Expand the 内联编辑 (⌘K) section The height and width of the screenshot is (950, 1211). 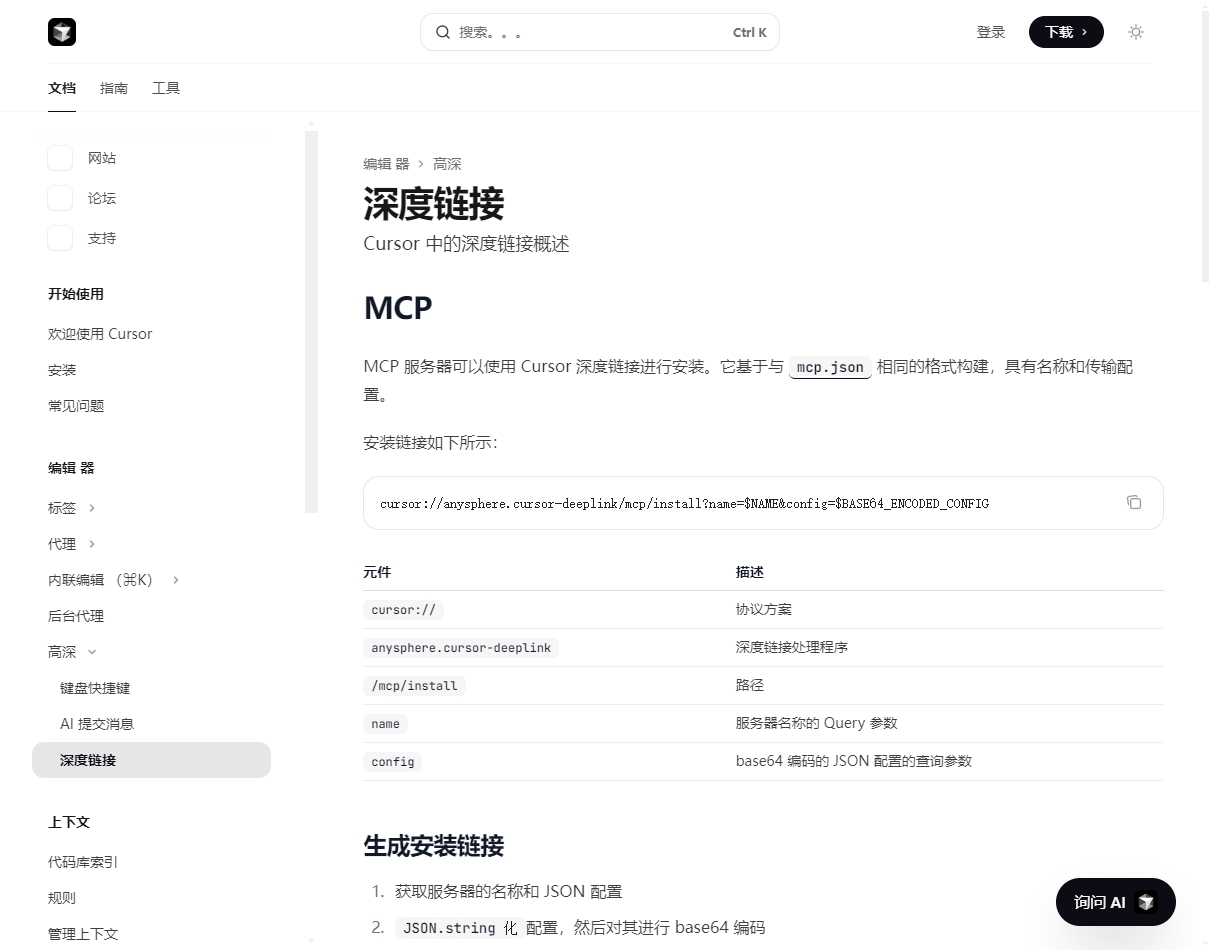(x=176, y=580)
